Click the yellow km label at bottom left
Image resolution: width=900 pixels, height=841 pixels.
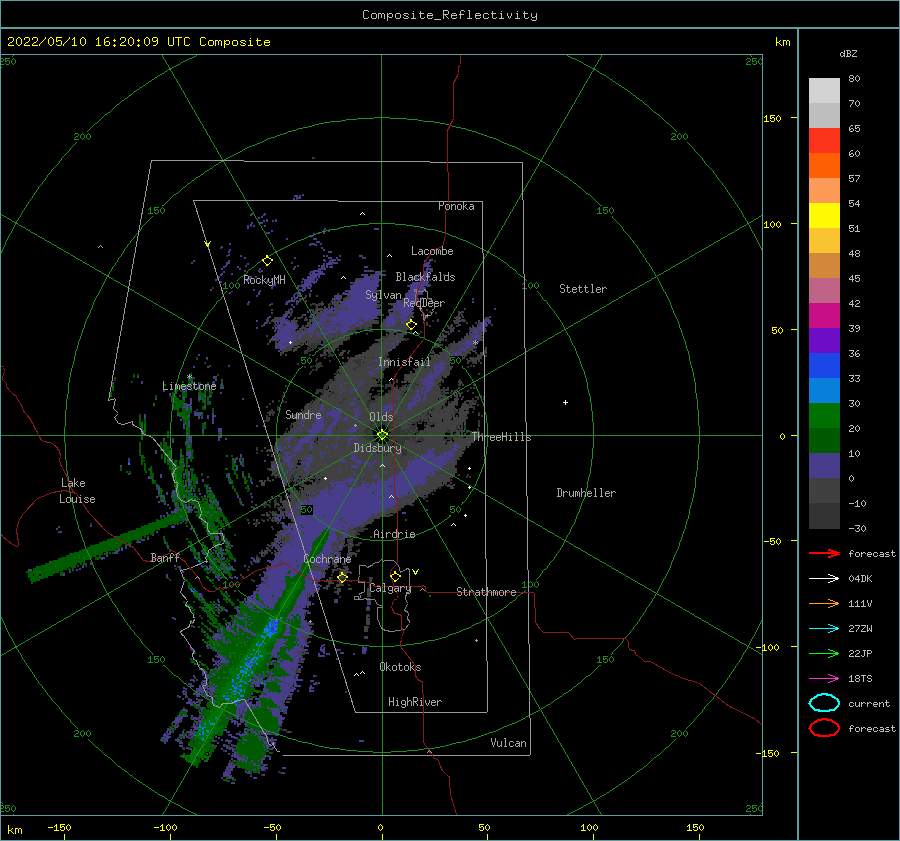[14, 830]
